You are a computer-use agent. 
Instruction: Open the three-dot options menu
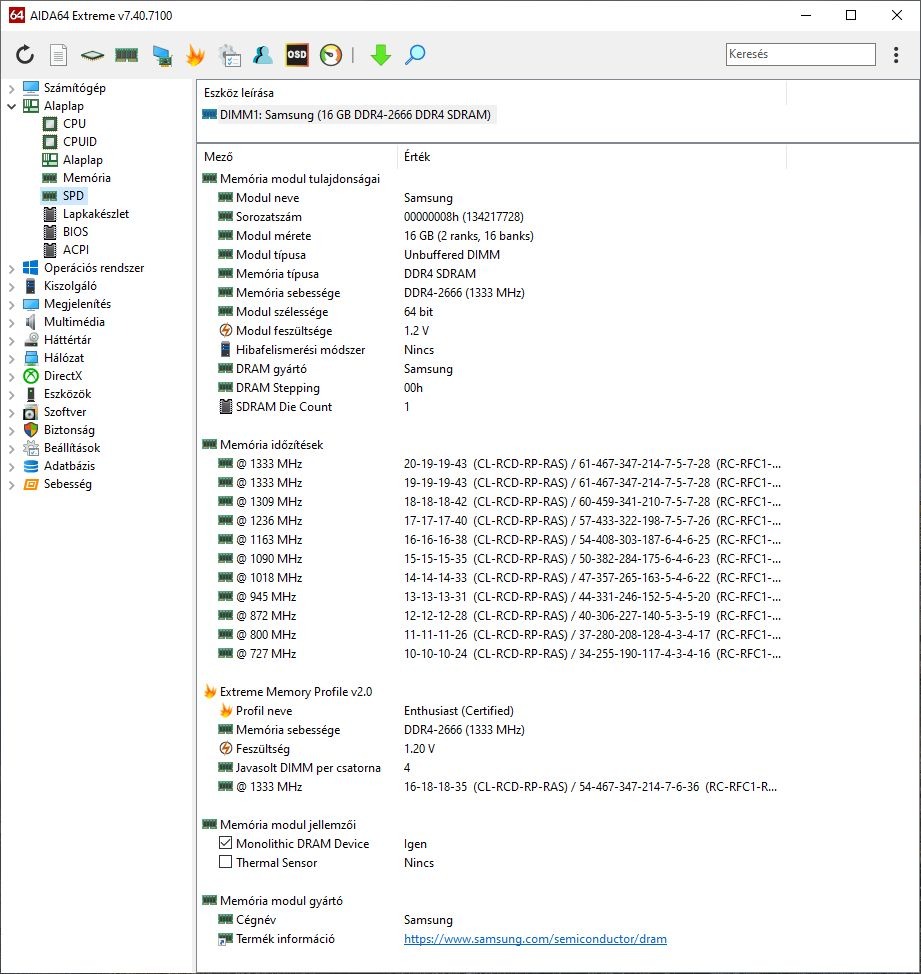coord(896,55)
